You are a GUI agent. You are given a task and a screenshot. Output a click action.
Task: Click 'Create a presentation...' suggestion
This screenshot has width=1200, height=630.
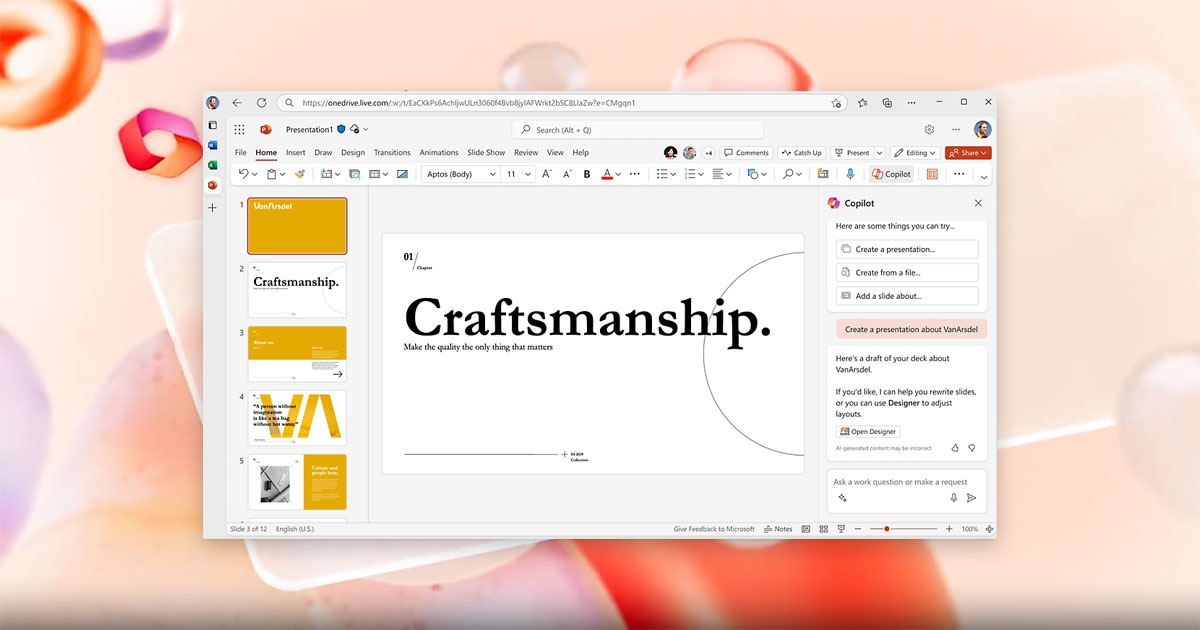coord(907,249)
